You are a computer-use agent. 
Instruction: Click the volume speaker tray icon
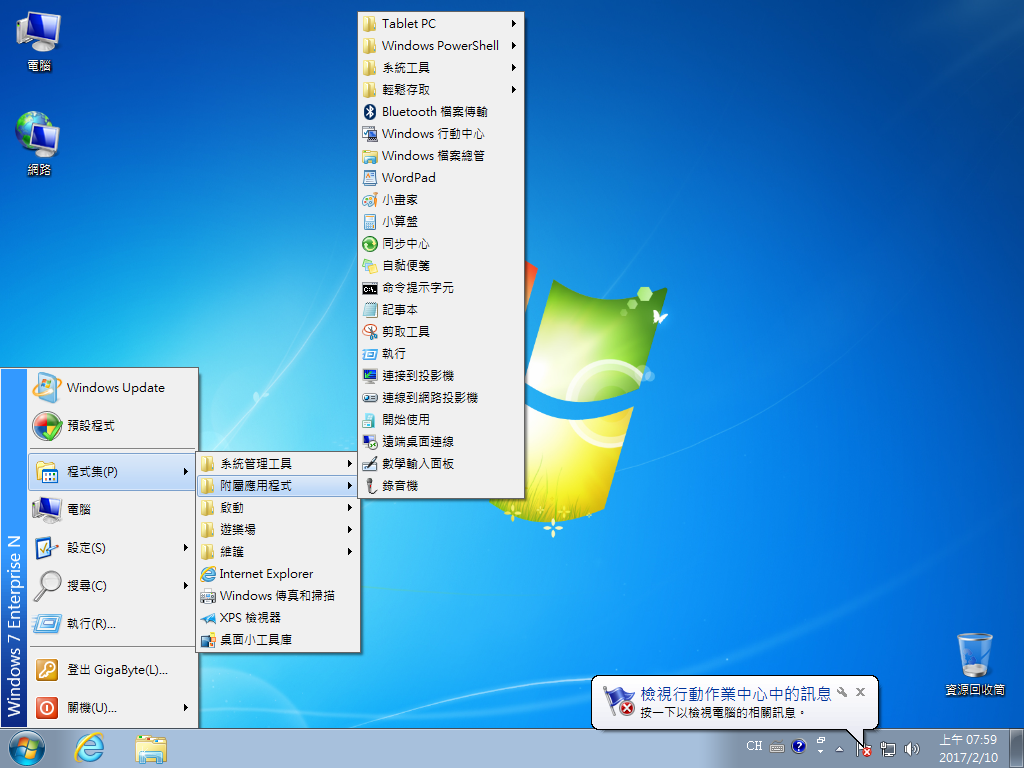pos(912,748)
